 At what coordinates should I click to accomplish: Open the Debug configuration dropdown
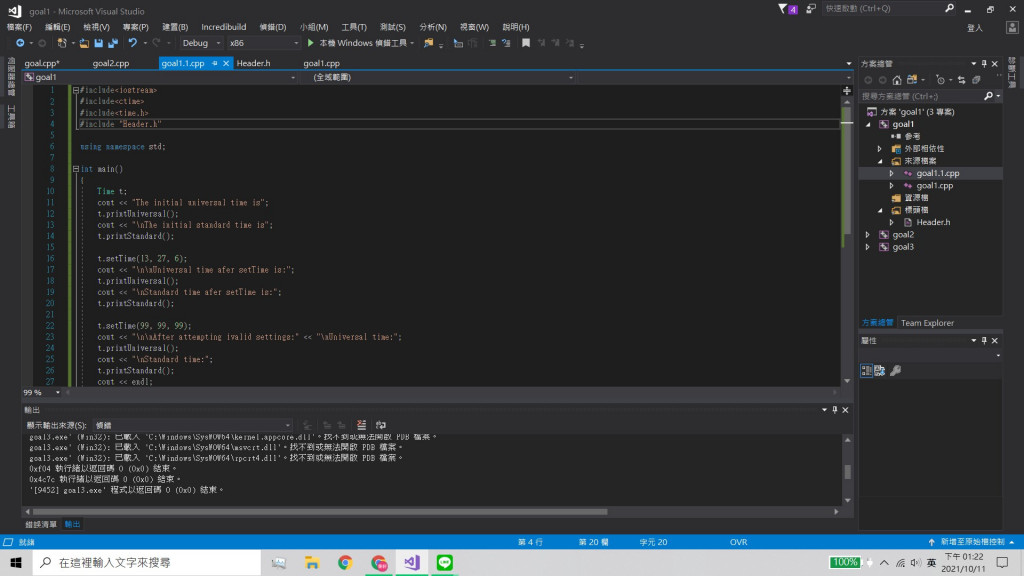click(201, 43)
